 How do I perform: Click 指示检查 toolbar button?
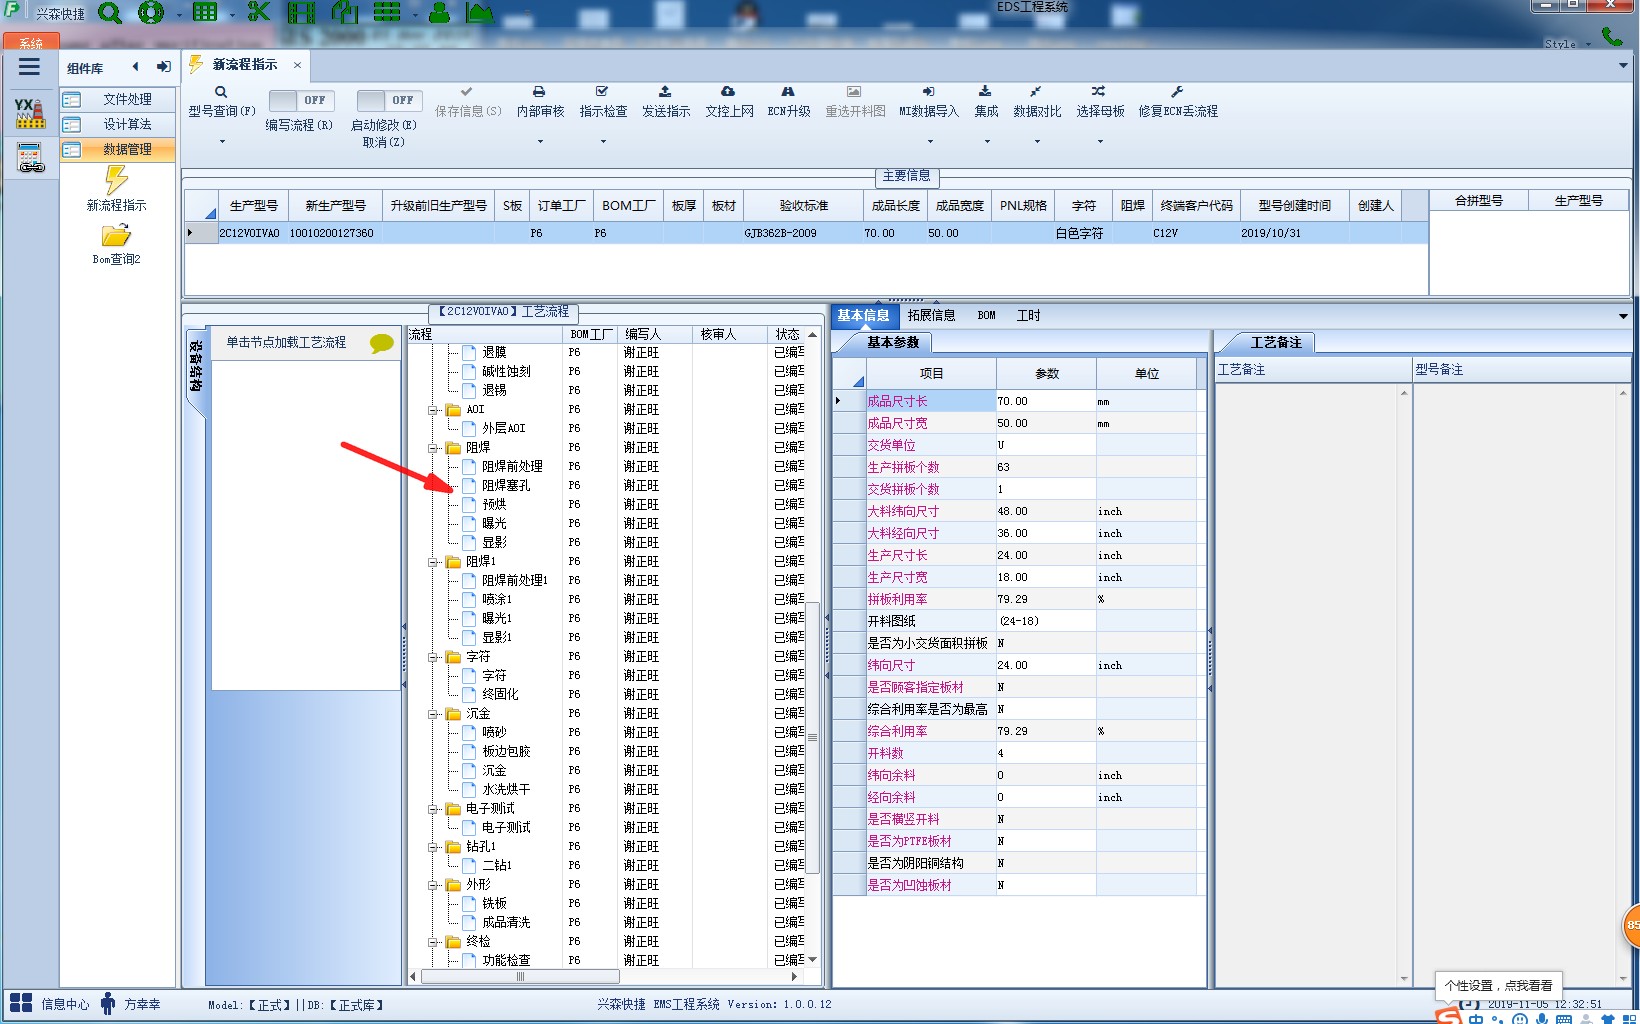coord(603,101)
